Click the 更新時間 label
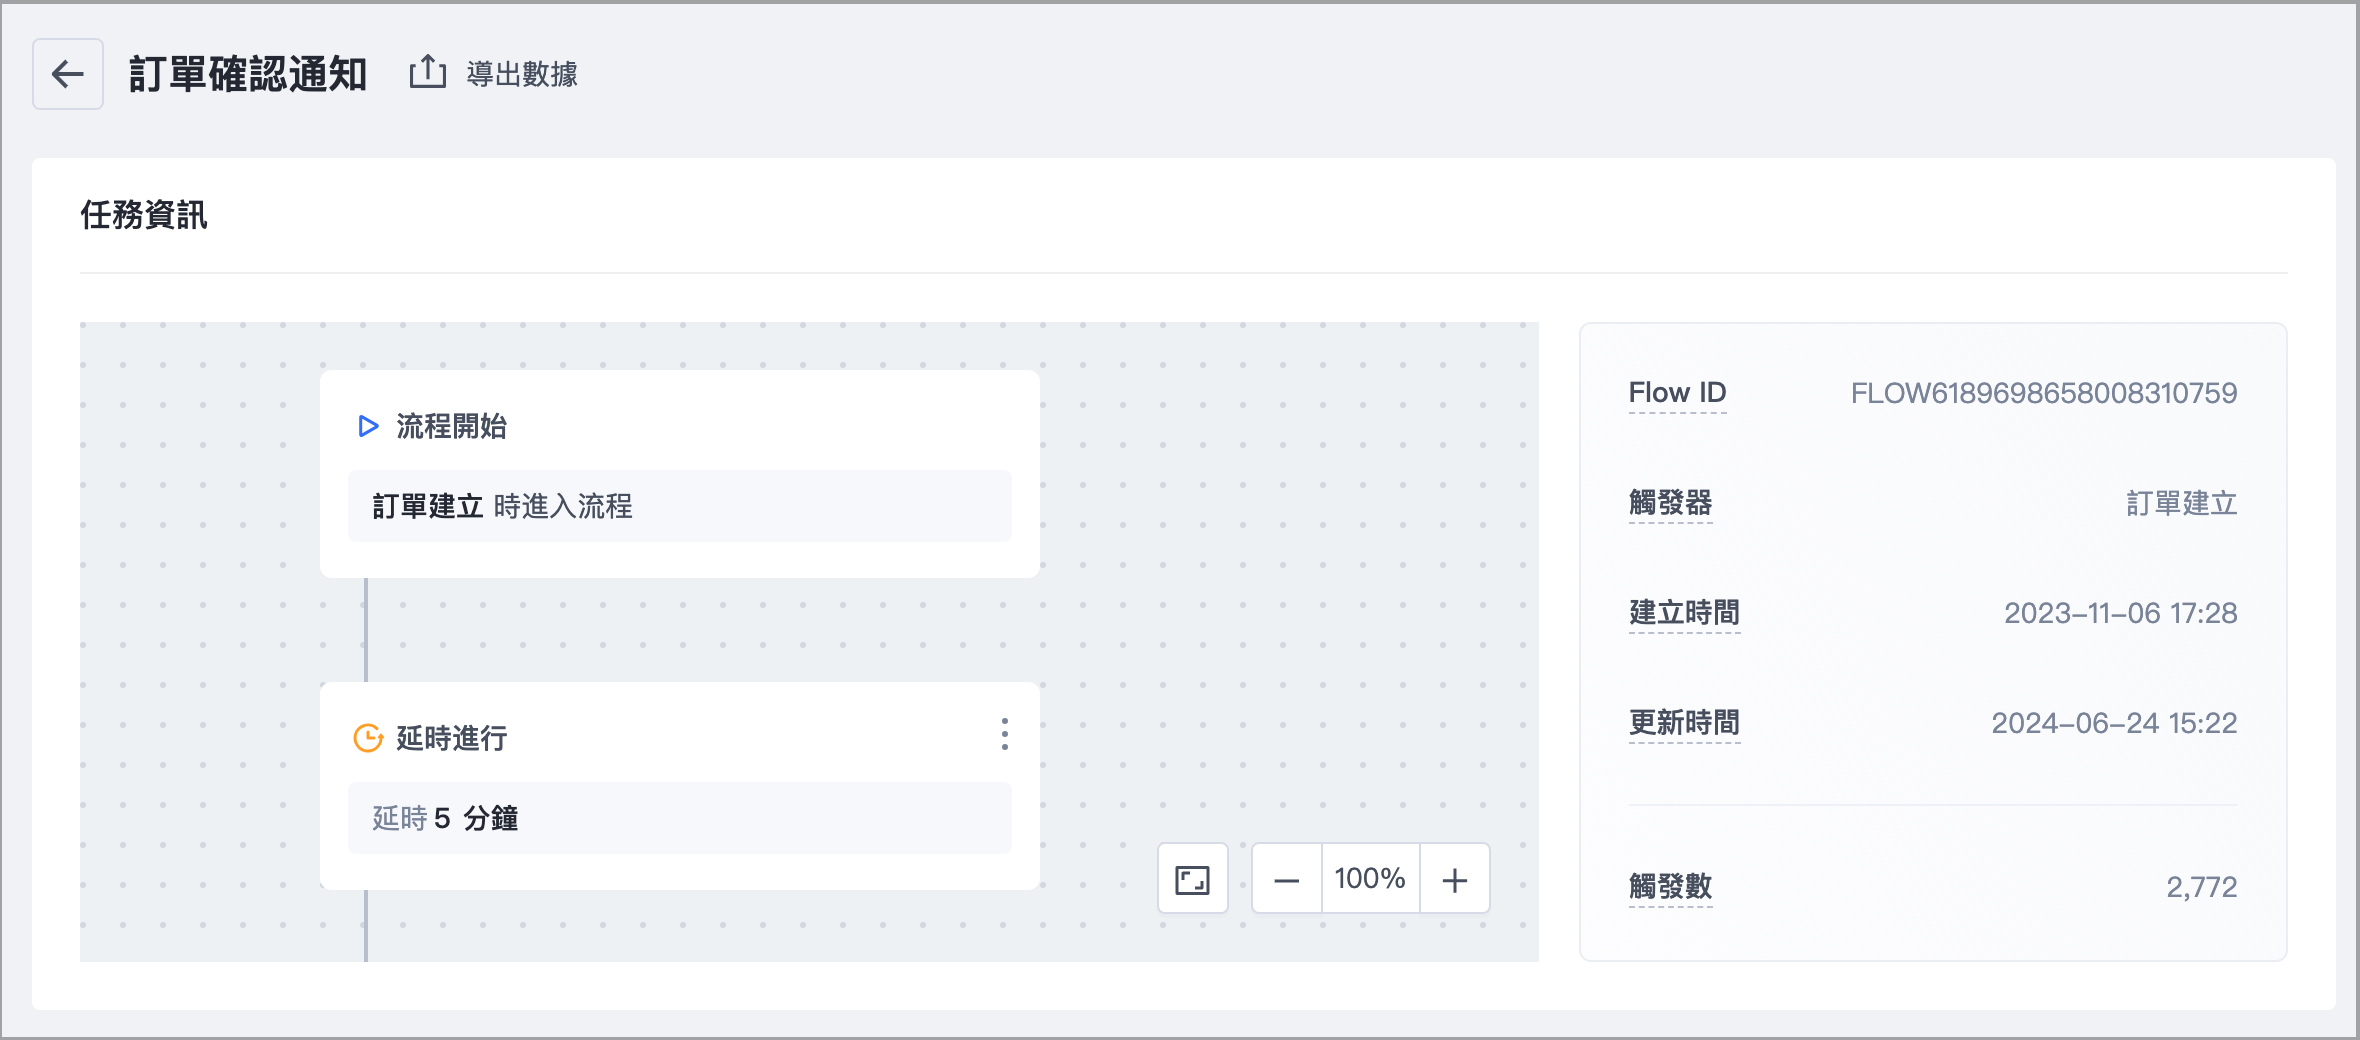The height and width of the screenshot is (1040, 2360). point(1685,723)
